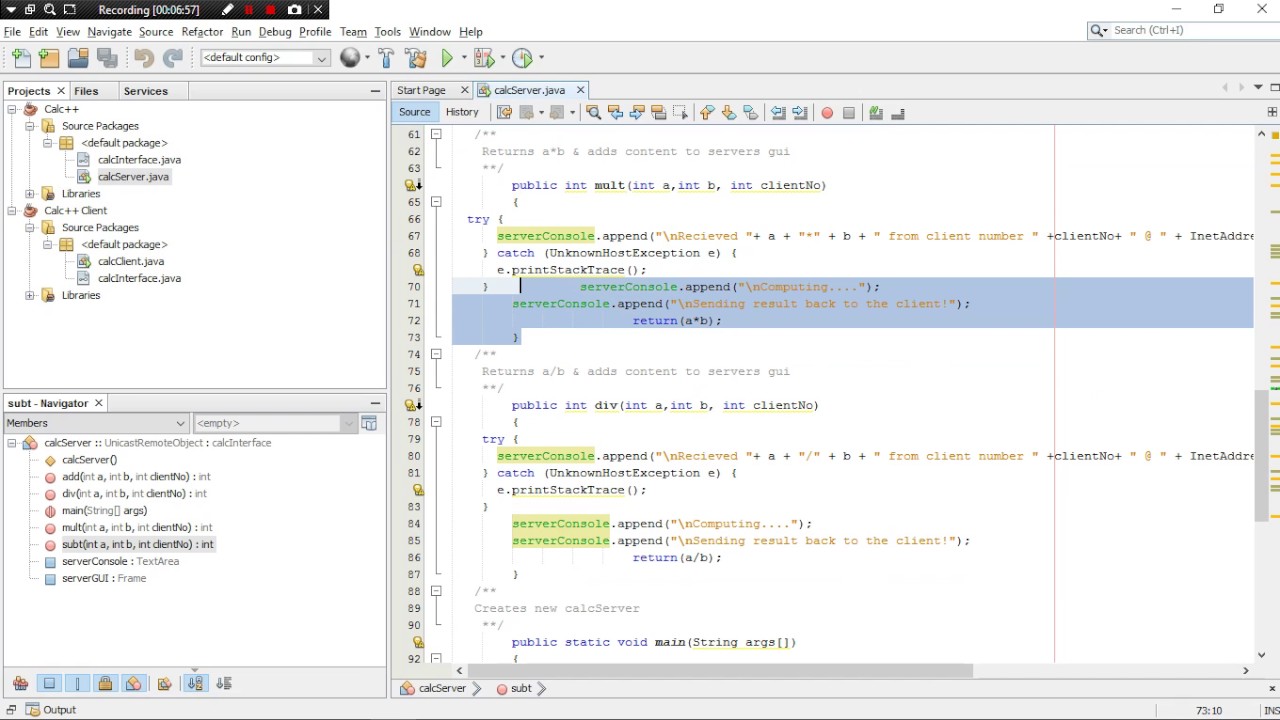Click the Profile Project clock icon
1280x720 pixels.
522,58
